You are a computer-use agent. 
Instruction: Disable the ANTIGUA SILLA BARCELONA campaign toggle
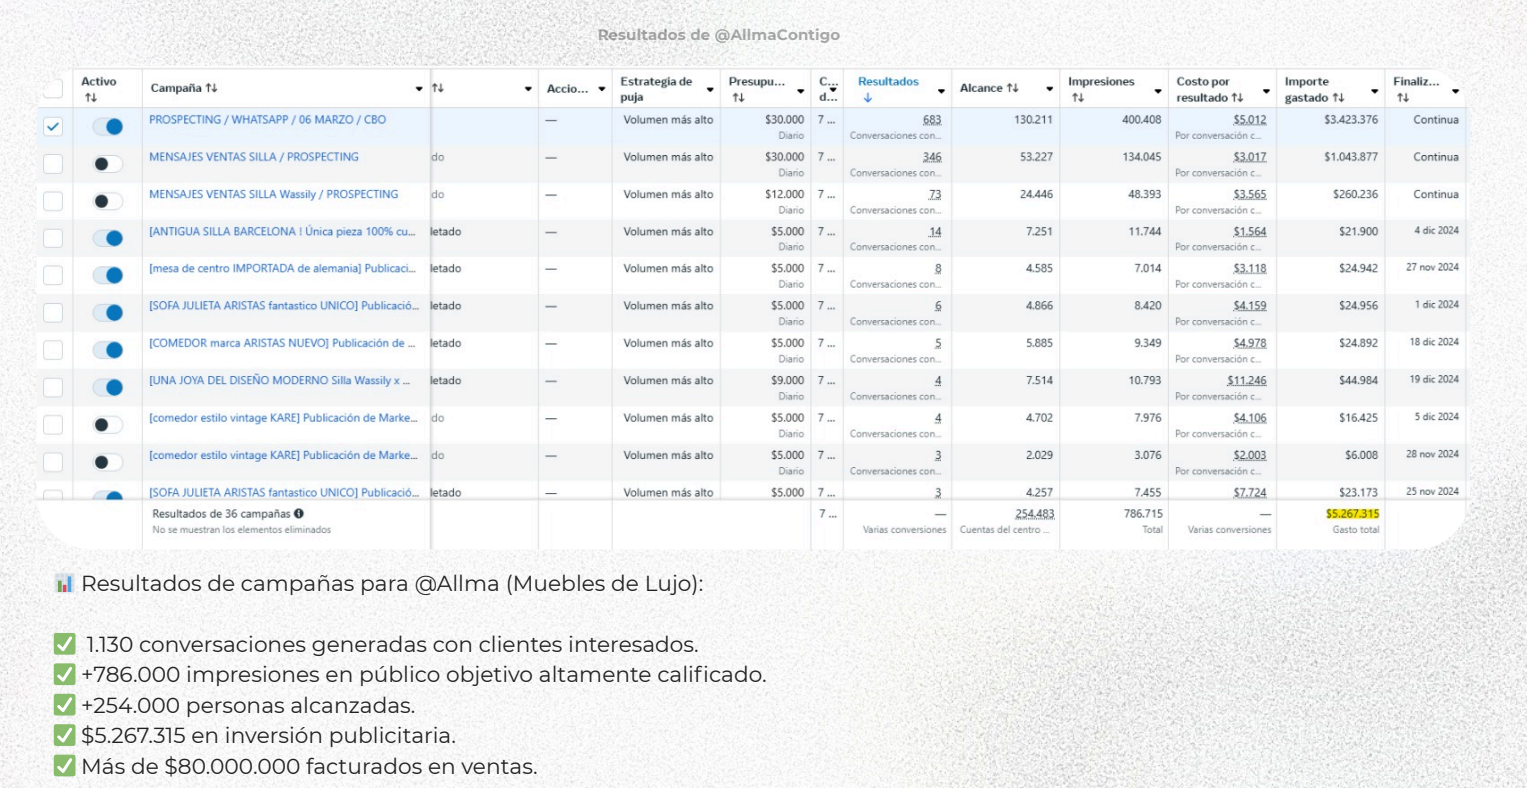[107, 238]
